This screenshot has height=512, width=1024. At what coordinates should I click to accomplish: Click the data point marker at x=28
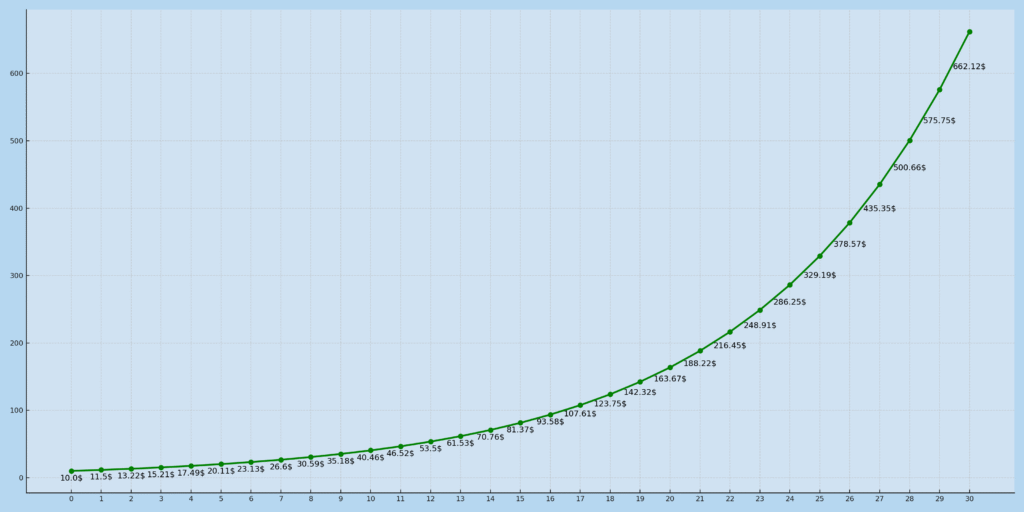910,140
